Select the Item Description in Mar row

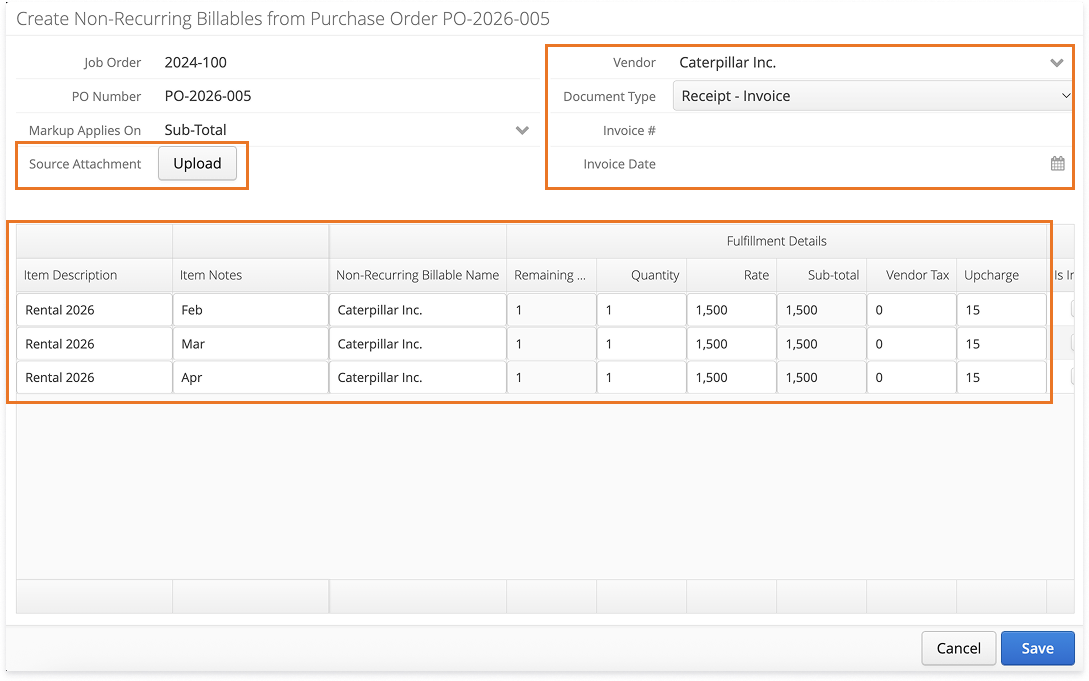(x=94, y=344)
